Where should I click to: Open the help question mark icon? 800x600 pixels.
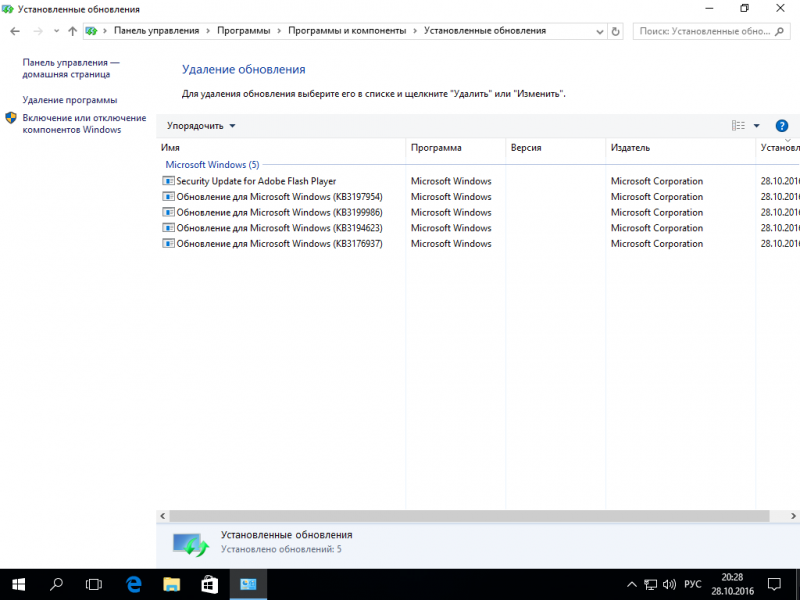click(x=781, y=126)
